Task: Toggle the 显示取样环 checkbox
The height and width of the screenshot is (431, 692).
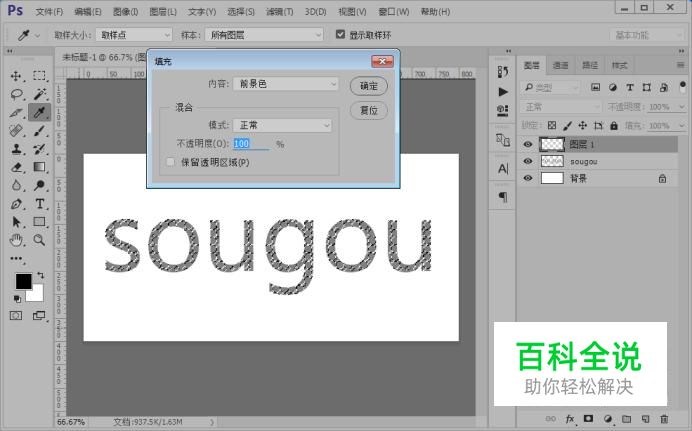Action: [x=340, y=34]
